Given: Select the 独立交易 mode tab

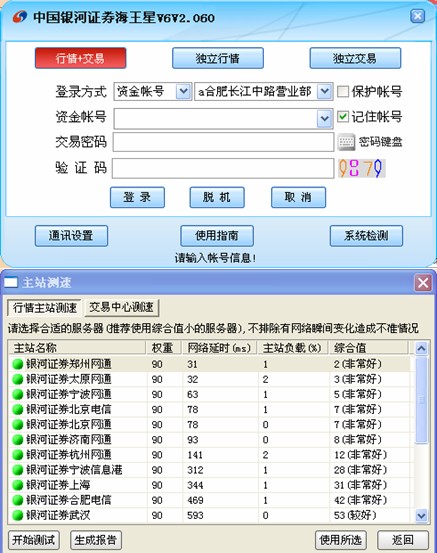Looking at the screenshot, I should [x=355, y=58].
